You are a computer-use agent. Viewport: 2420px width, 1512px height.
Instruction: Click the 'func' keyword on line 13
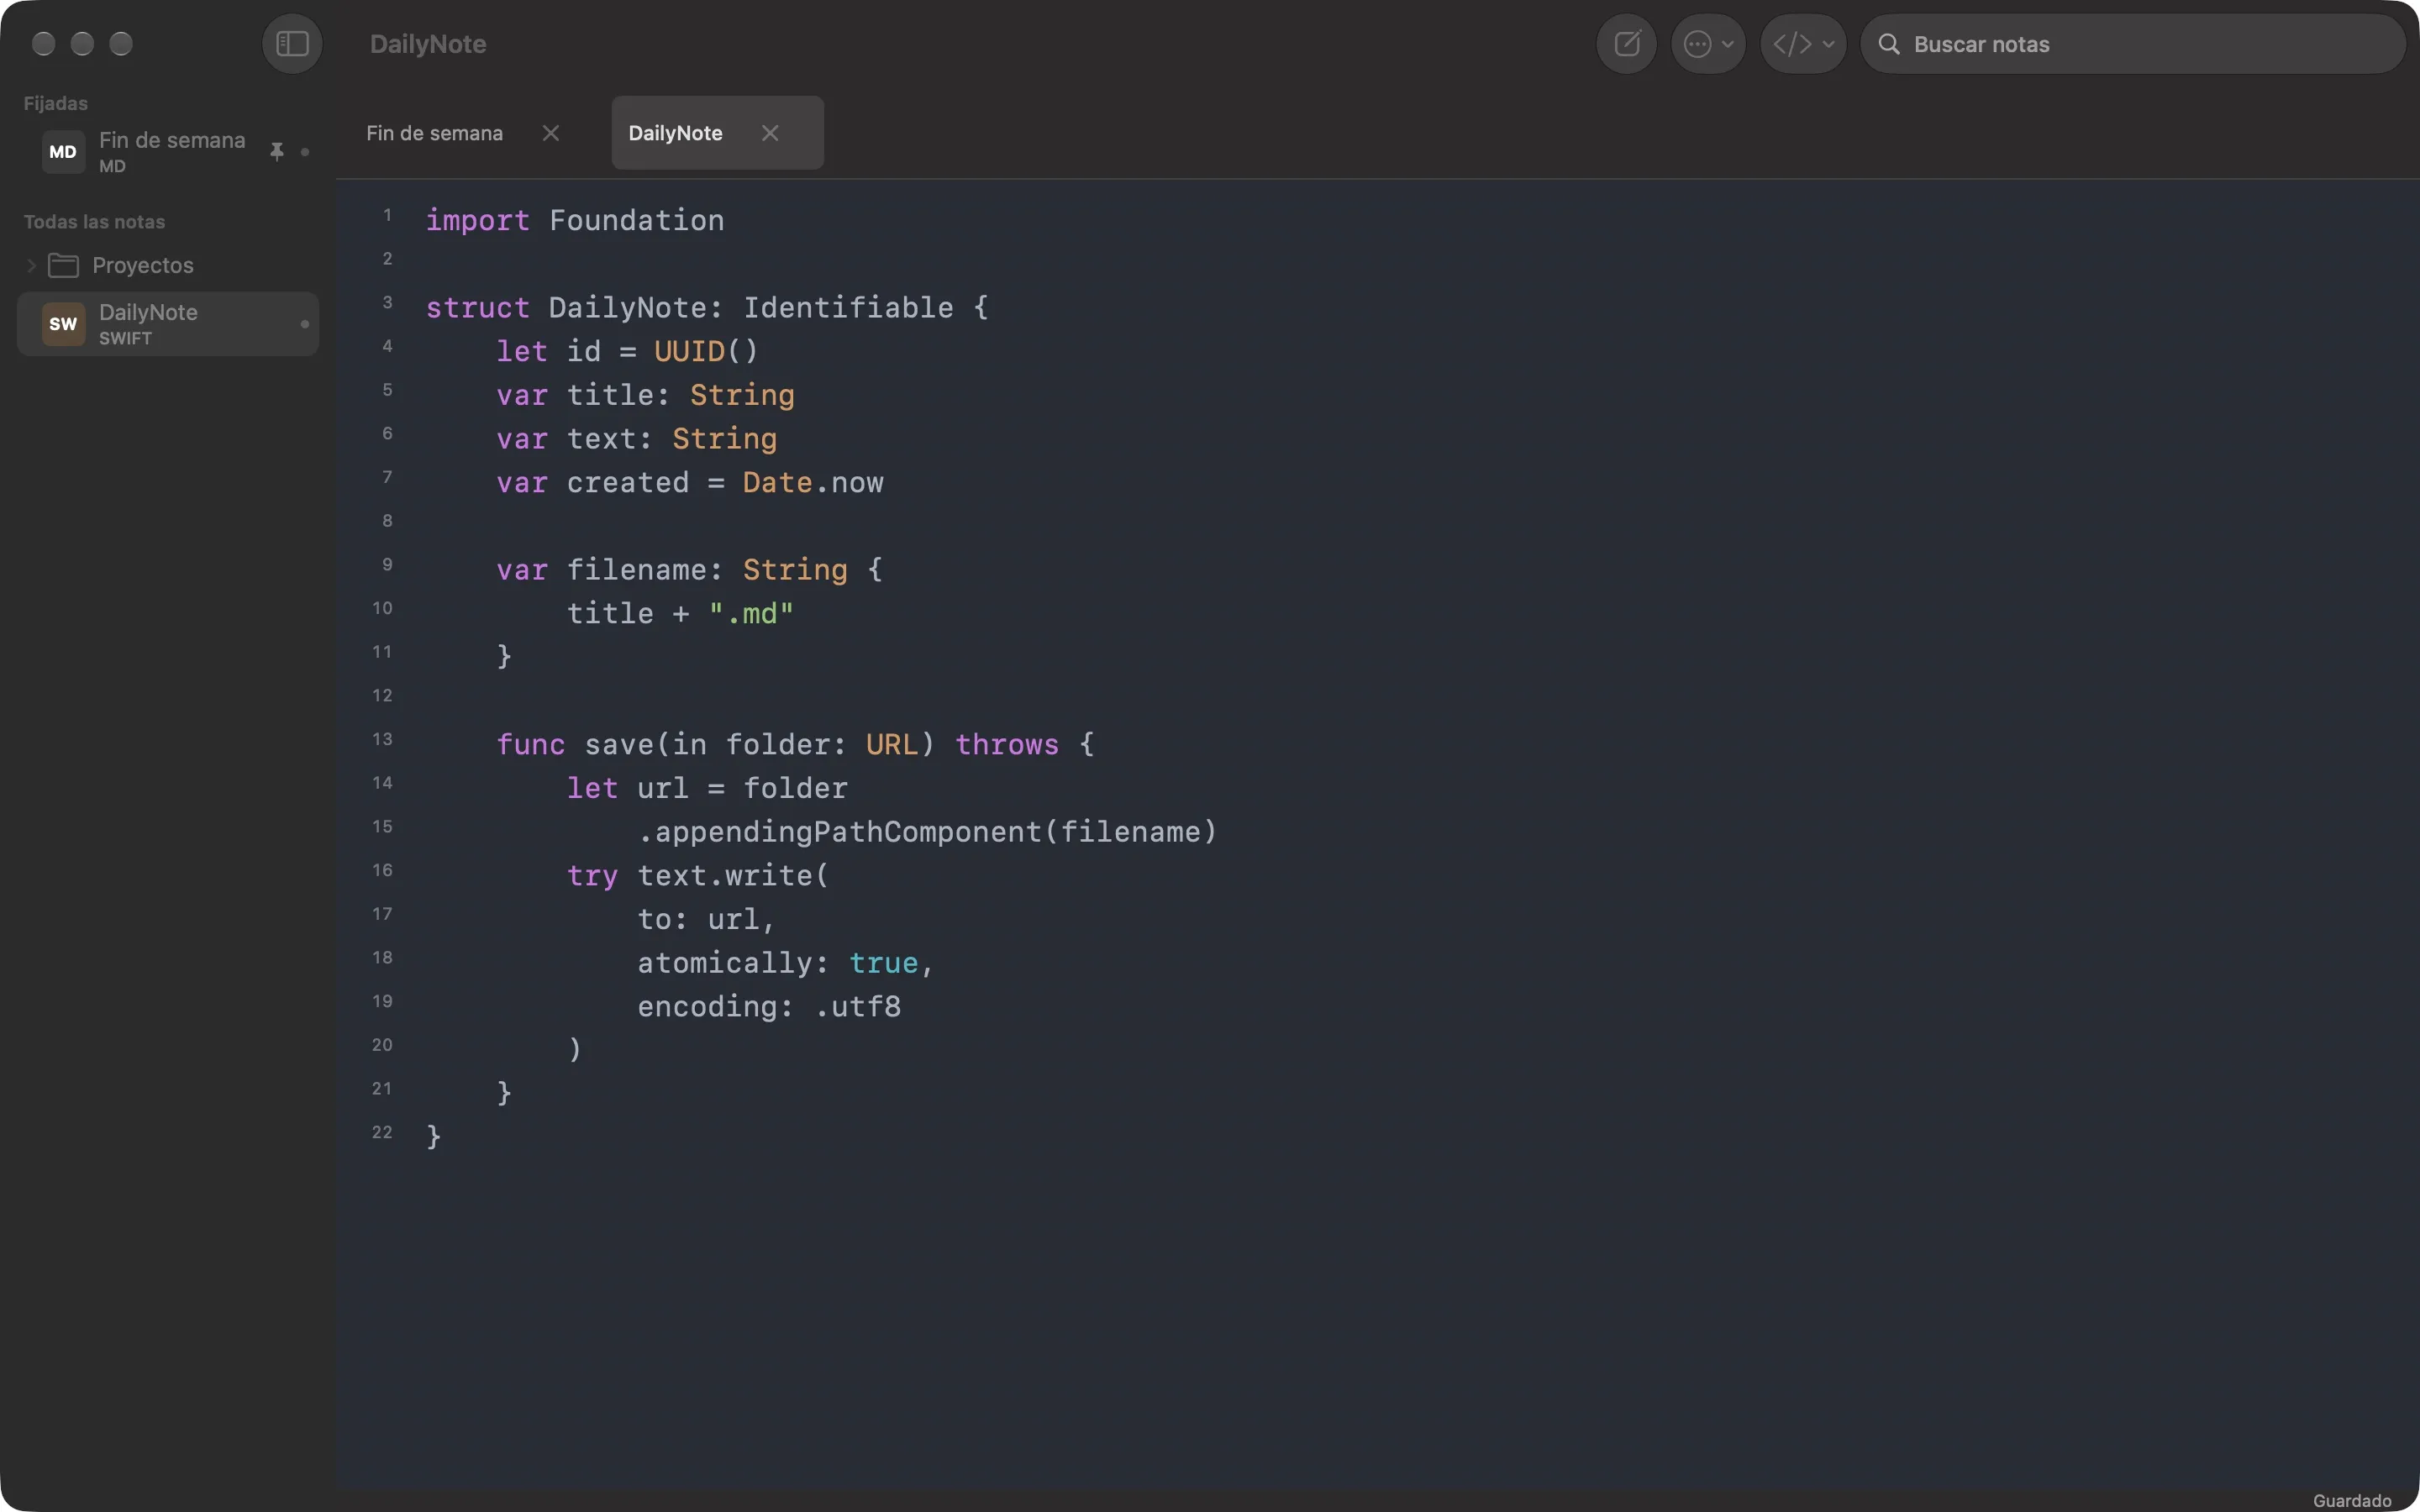pos(531,745)
